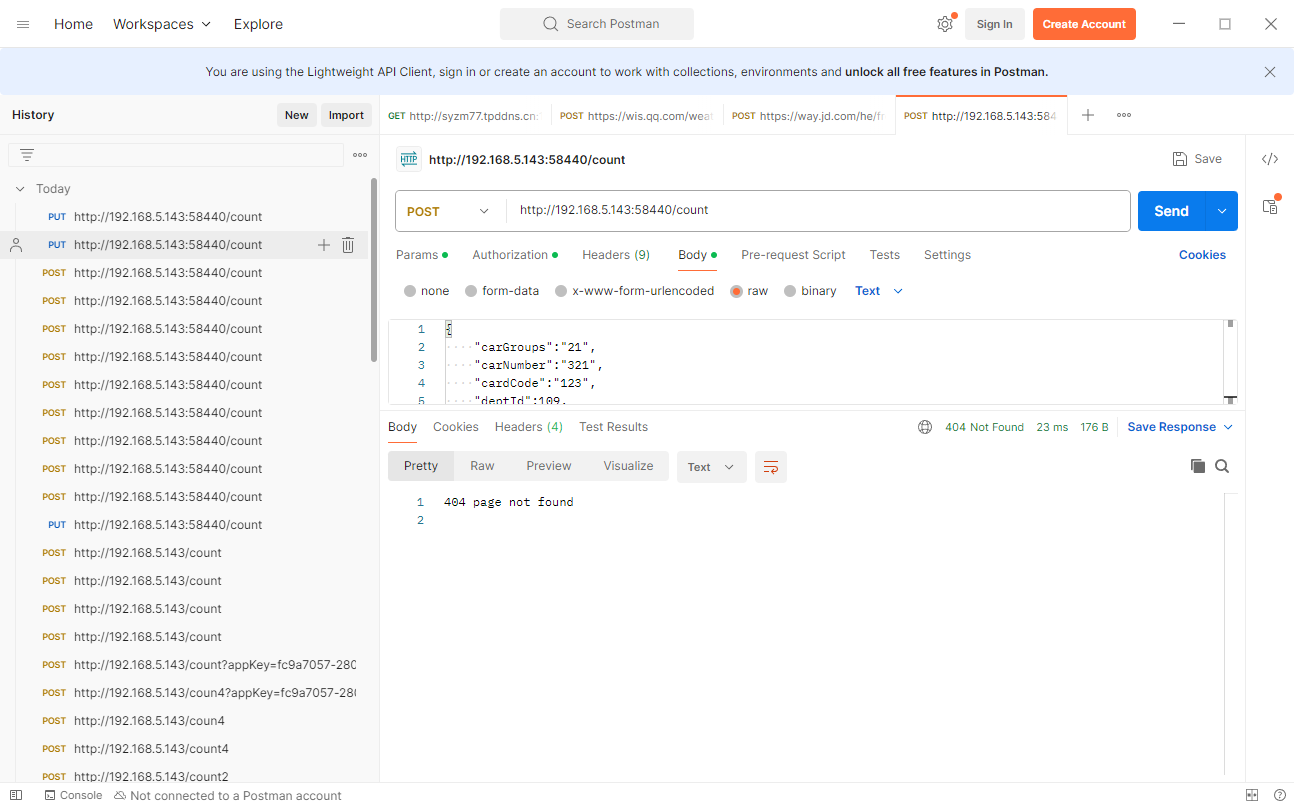Image resolution: width=1294 pixels, height=807 pixels.
Task: Open the request Tests tab
Action: 884,255
